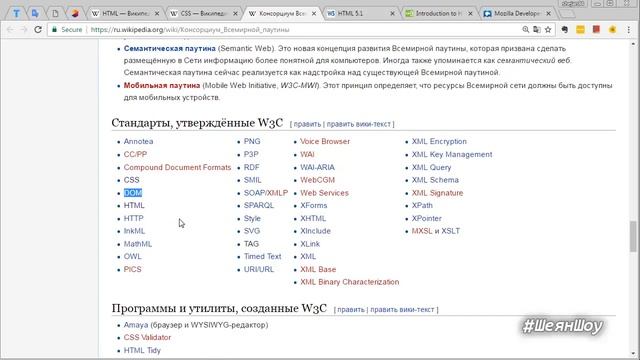Open the Amaya link

(136, 325)
